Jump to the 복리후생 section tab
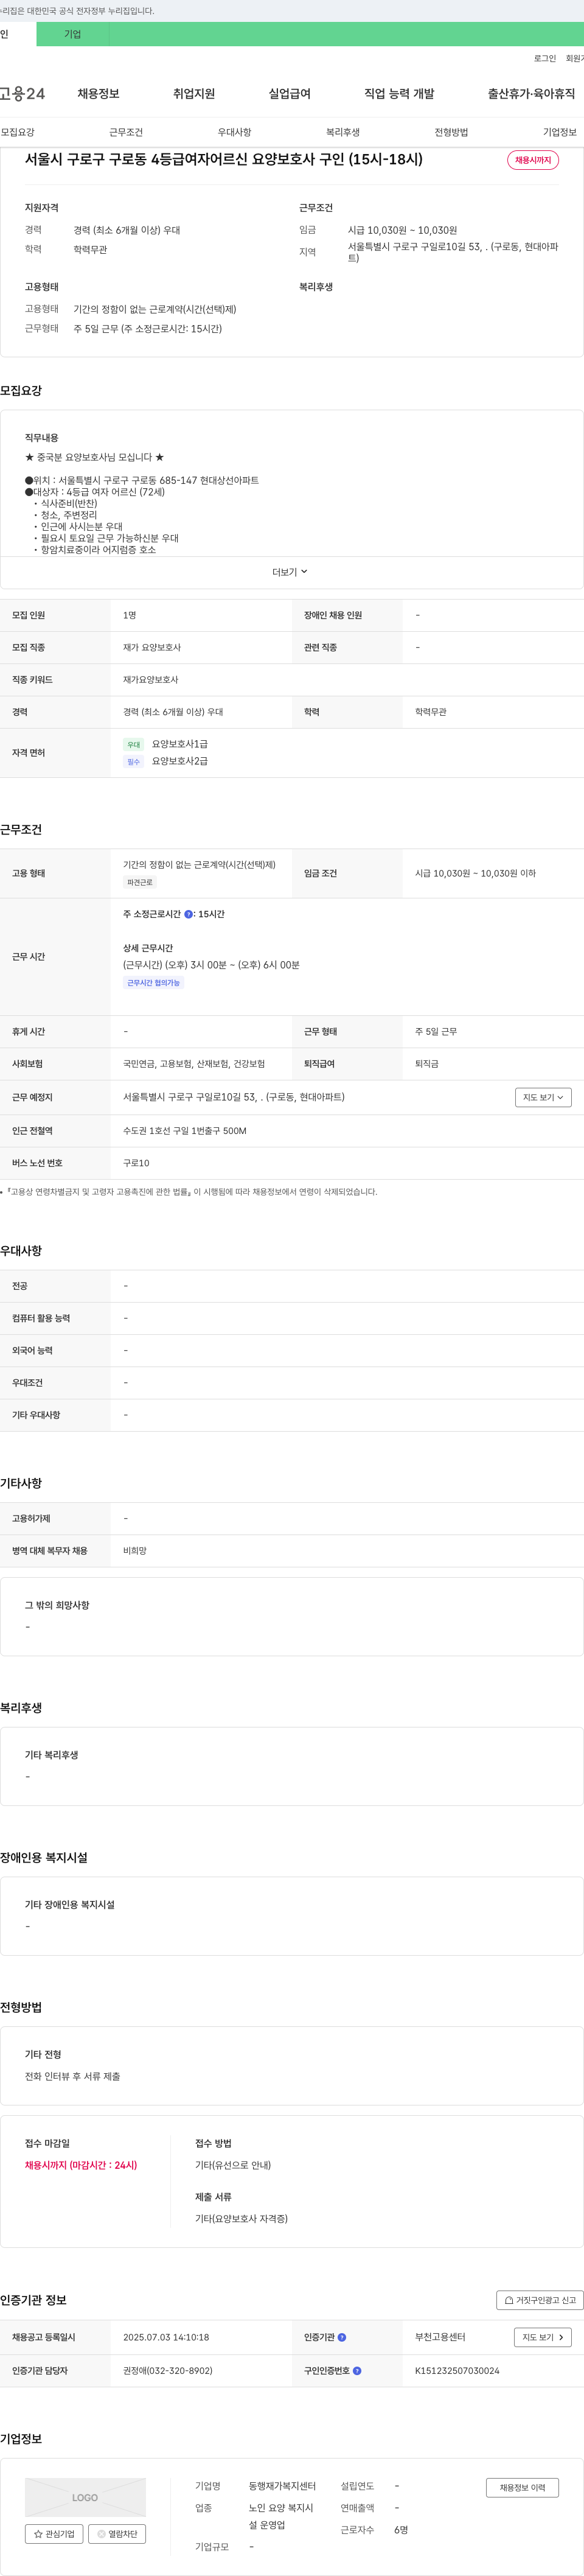Screen dimensions: 584x2576 click(343, 132)
